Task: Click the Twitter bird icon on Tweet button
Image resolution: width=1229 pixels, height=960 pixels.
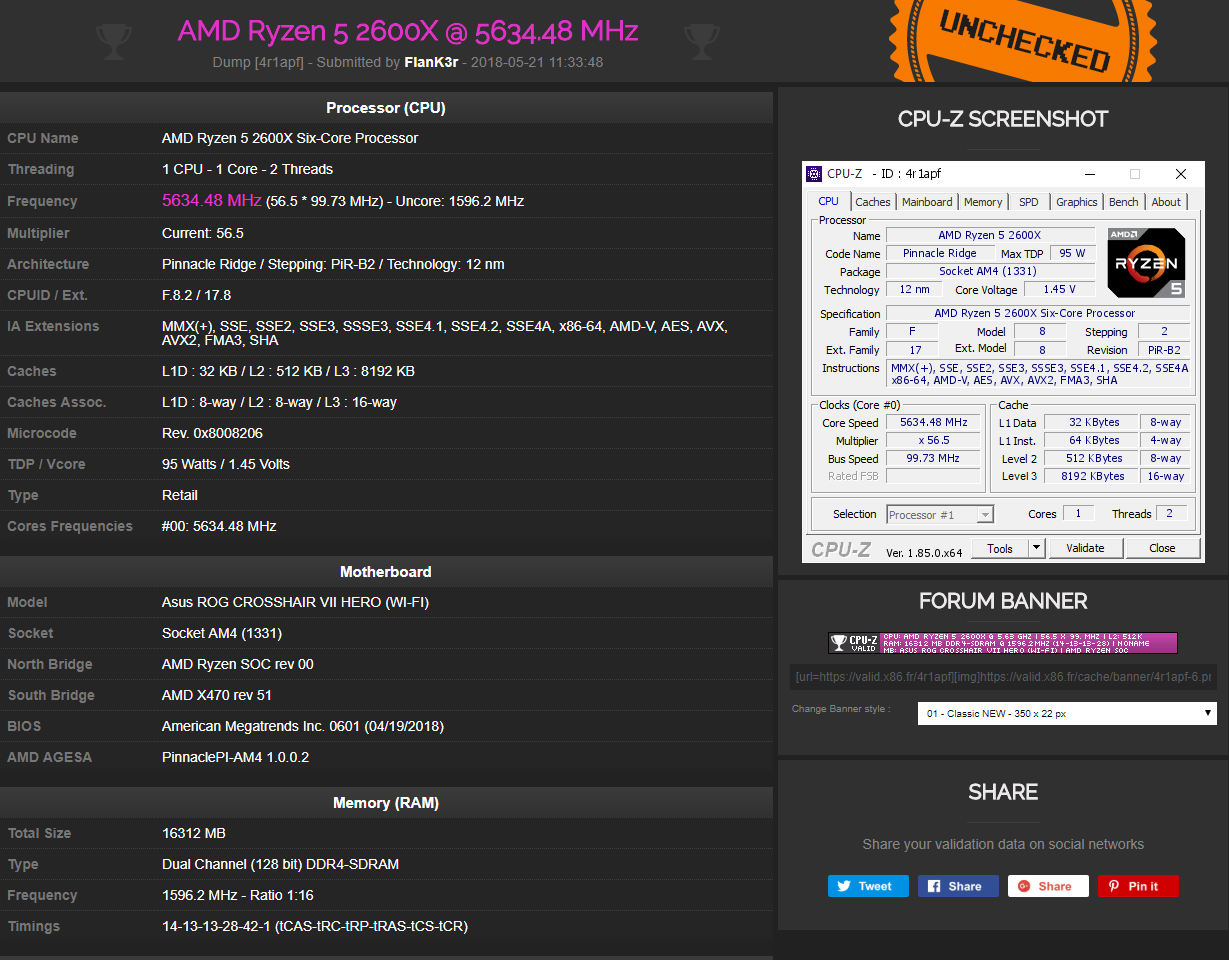Action: (844, 886)
